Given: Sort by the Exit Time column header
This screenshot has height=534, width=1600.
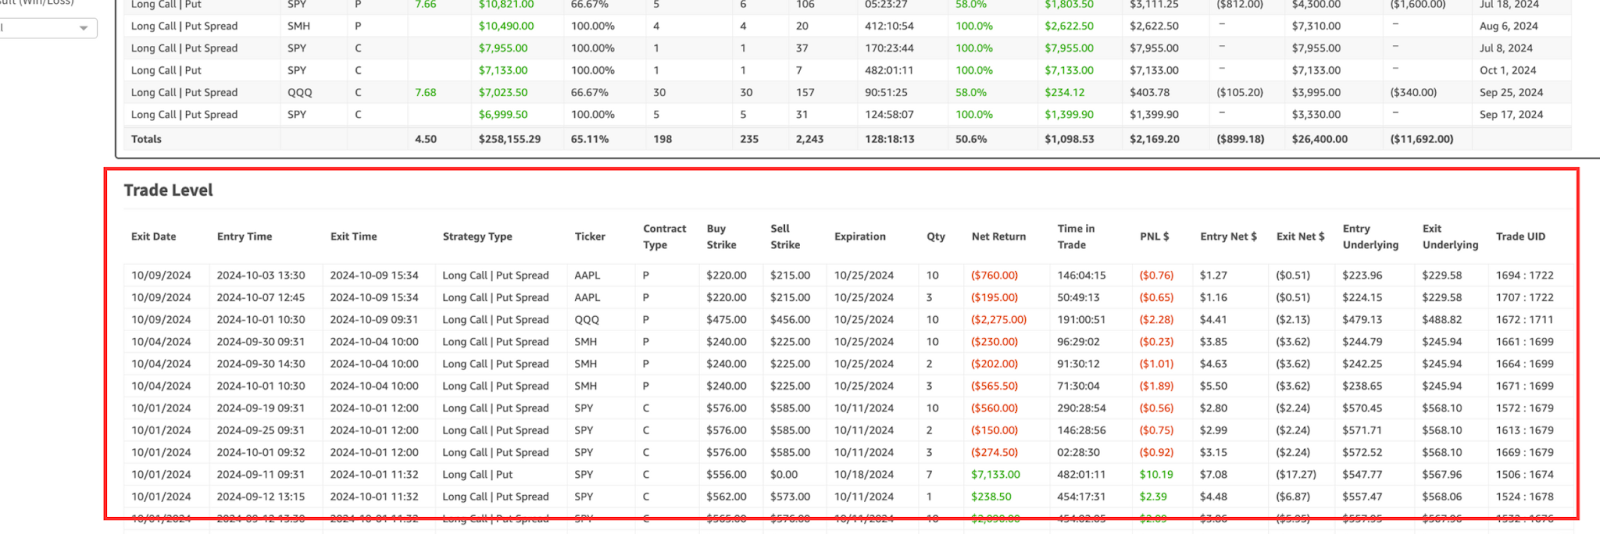Looking at the screenshot, I should (353, 237).
